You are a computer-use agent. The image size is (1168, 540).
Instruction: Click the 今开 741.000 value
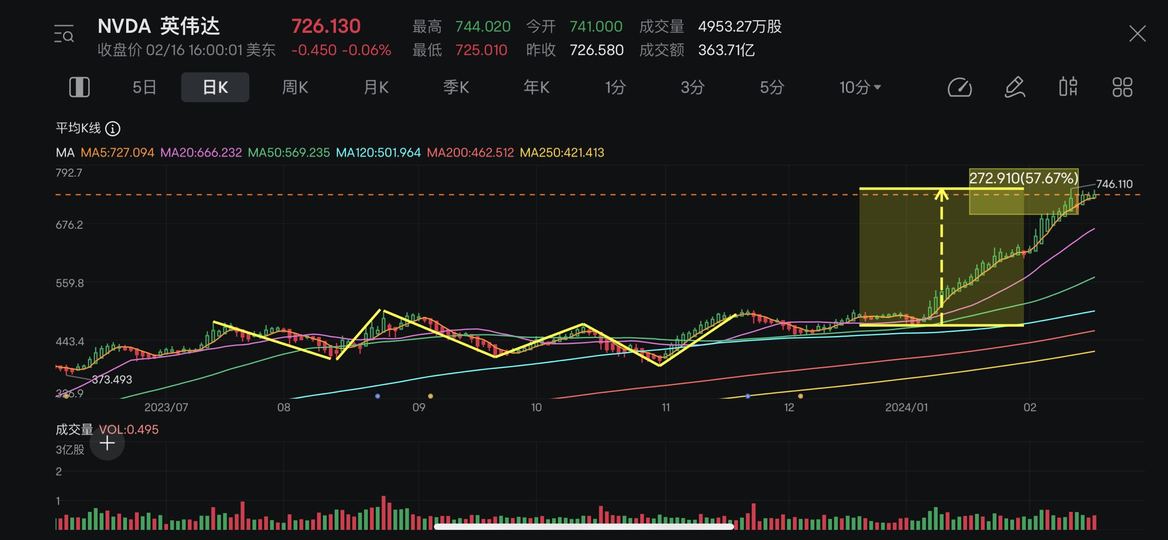click(x=574, y=27)
